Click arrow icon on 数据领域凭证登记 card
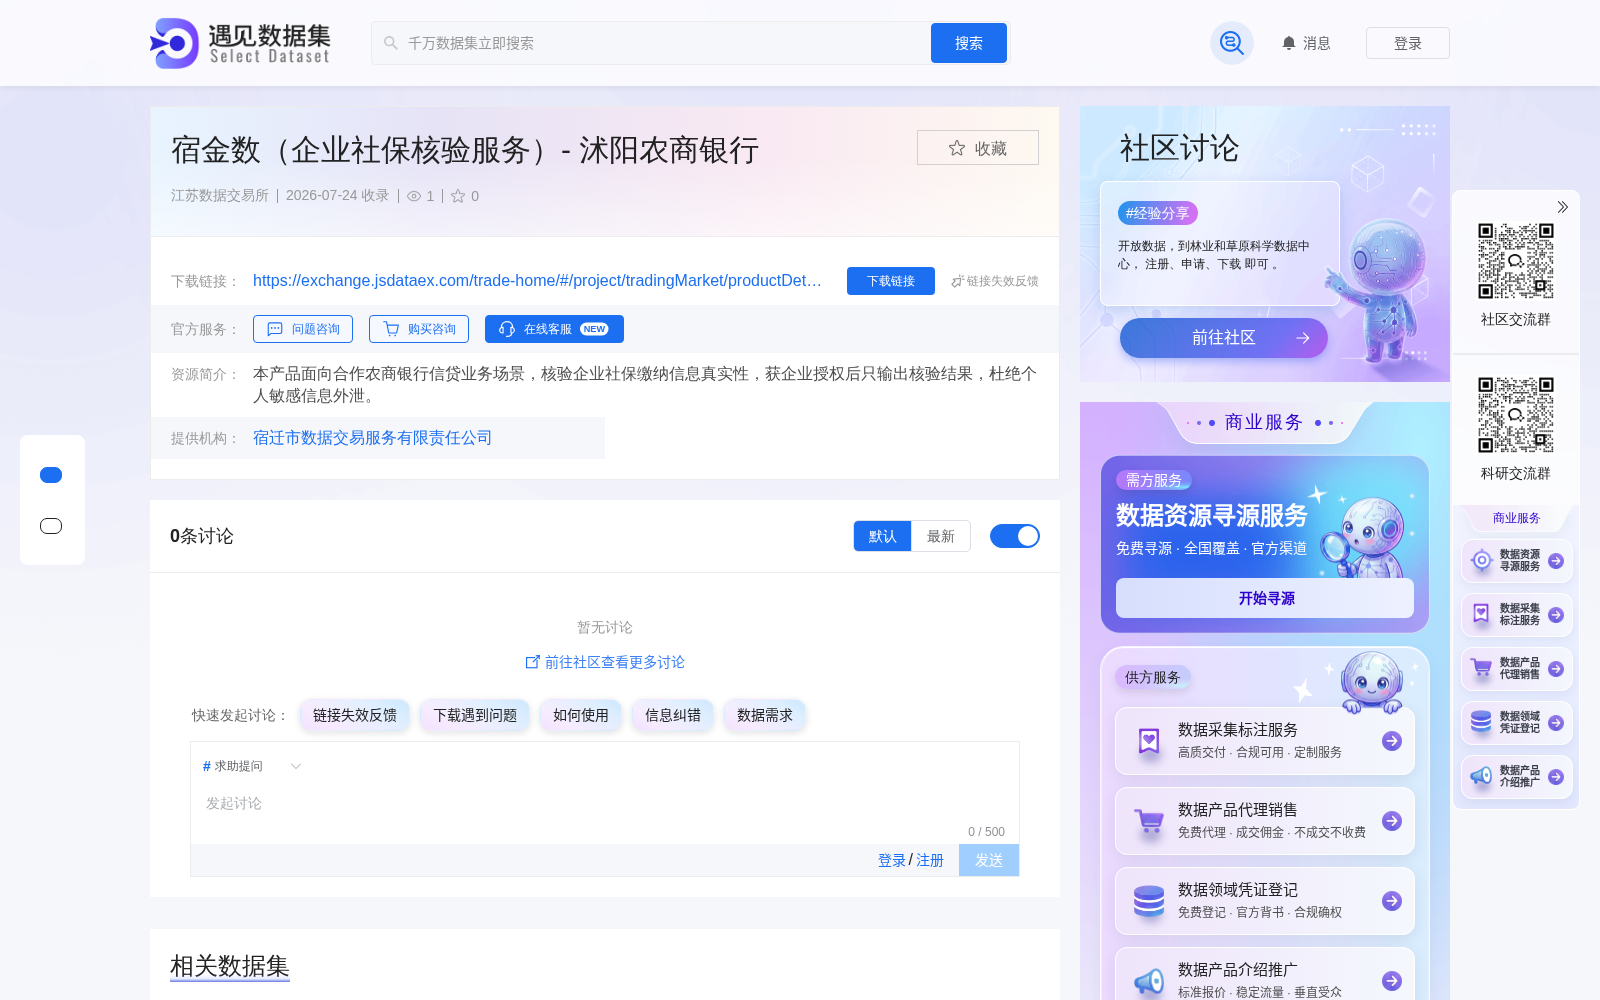The width and height of the screenshot is (1600, 1000). tap(1392, 901)
